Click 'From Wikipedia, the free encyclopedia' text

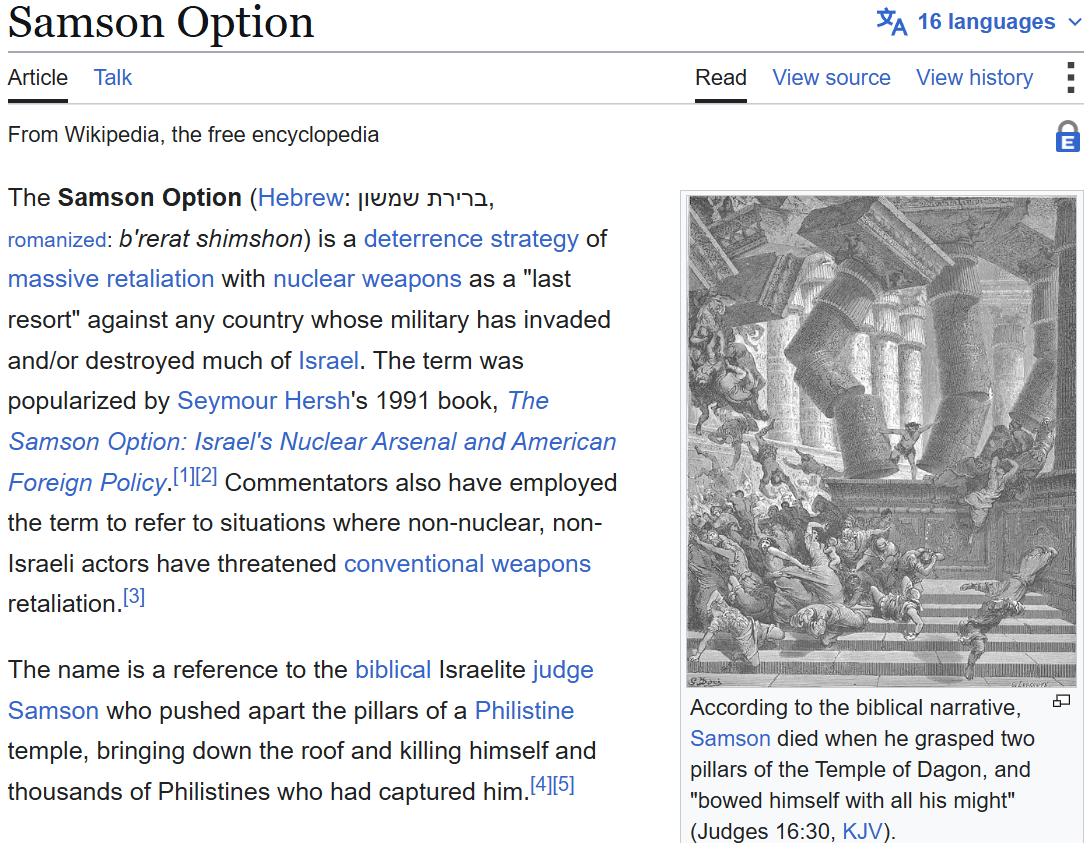click(x=193, y=134)
